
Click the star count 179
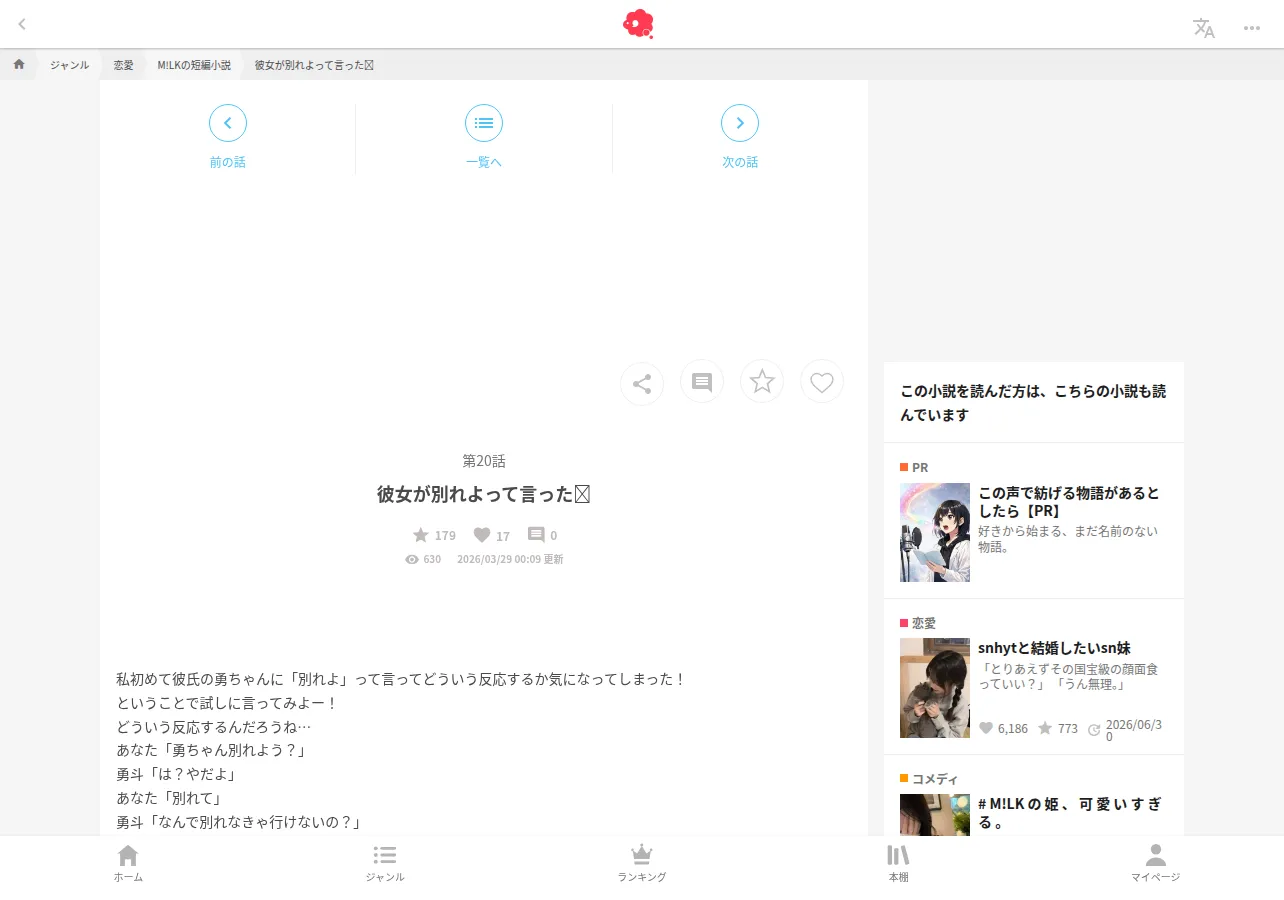(434, 535)
